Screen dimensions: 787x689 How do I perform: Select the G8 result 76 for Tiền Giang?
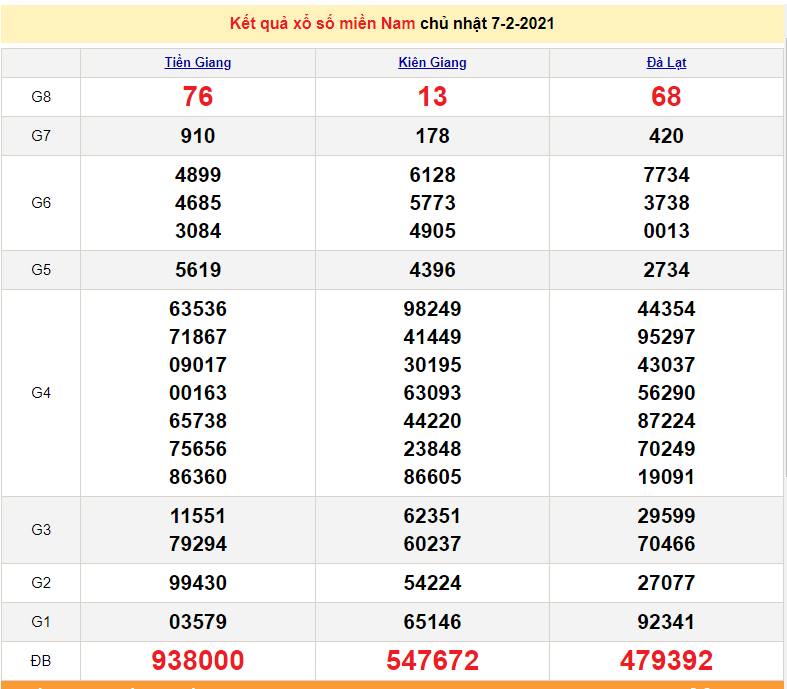tap(198, 97)
